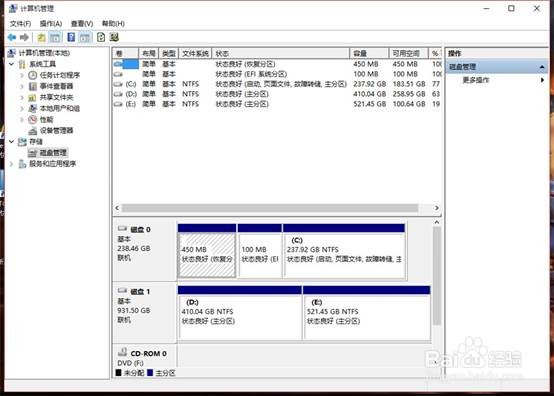Open 操作(A) menu
The width and height of the screenshot is (554, 396).
(51, 24)
